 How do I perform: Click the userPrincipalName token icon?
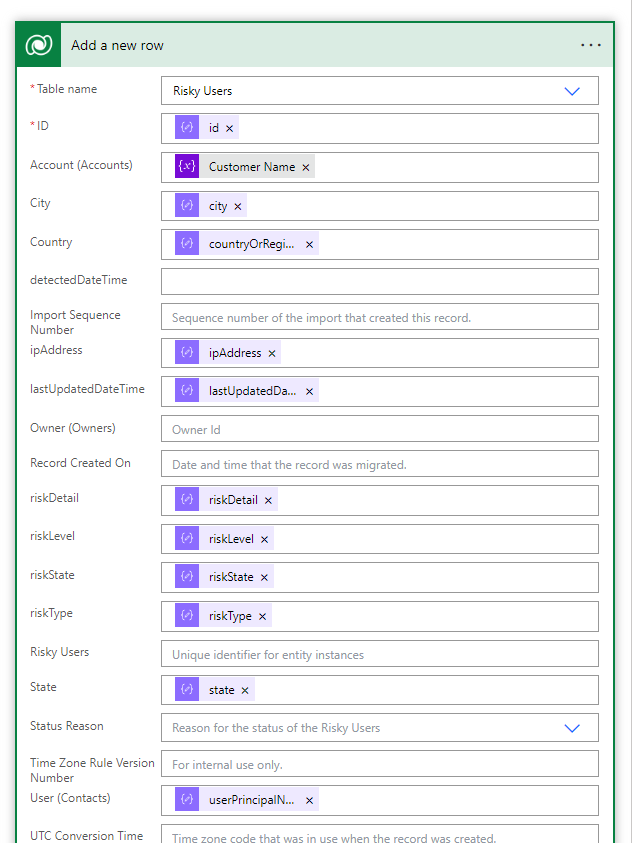[187, 800]
